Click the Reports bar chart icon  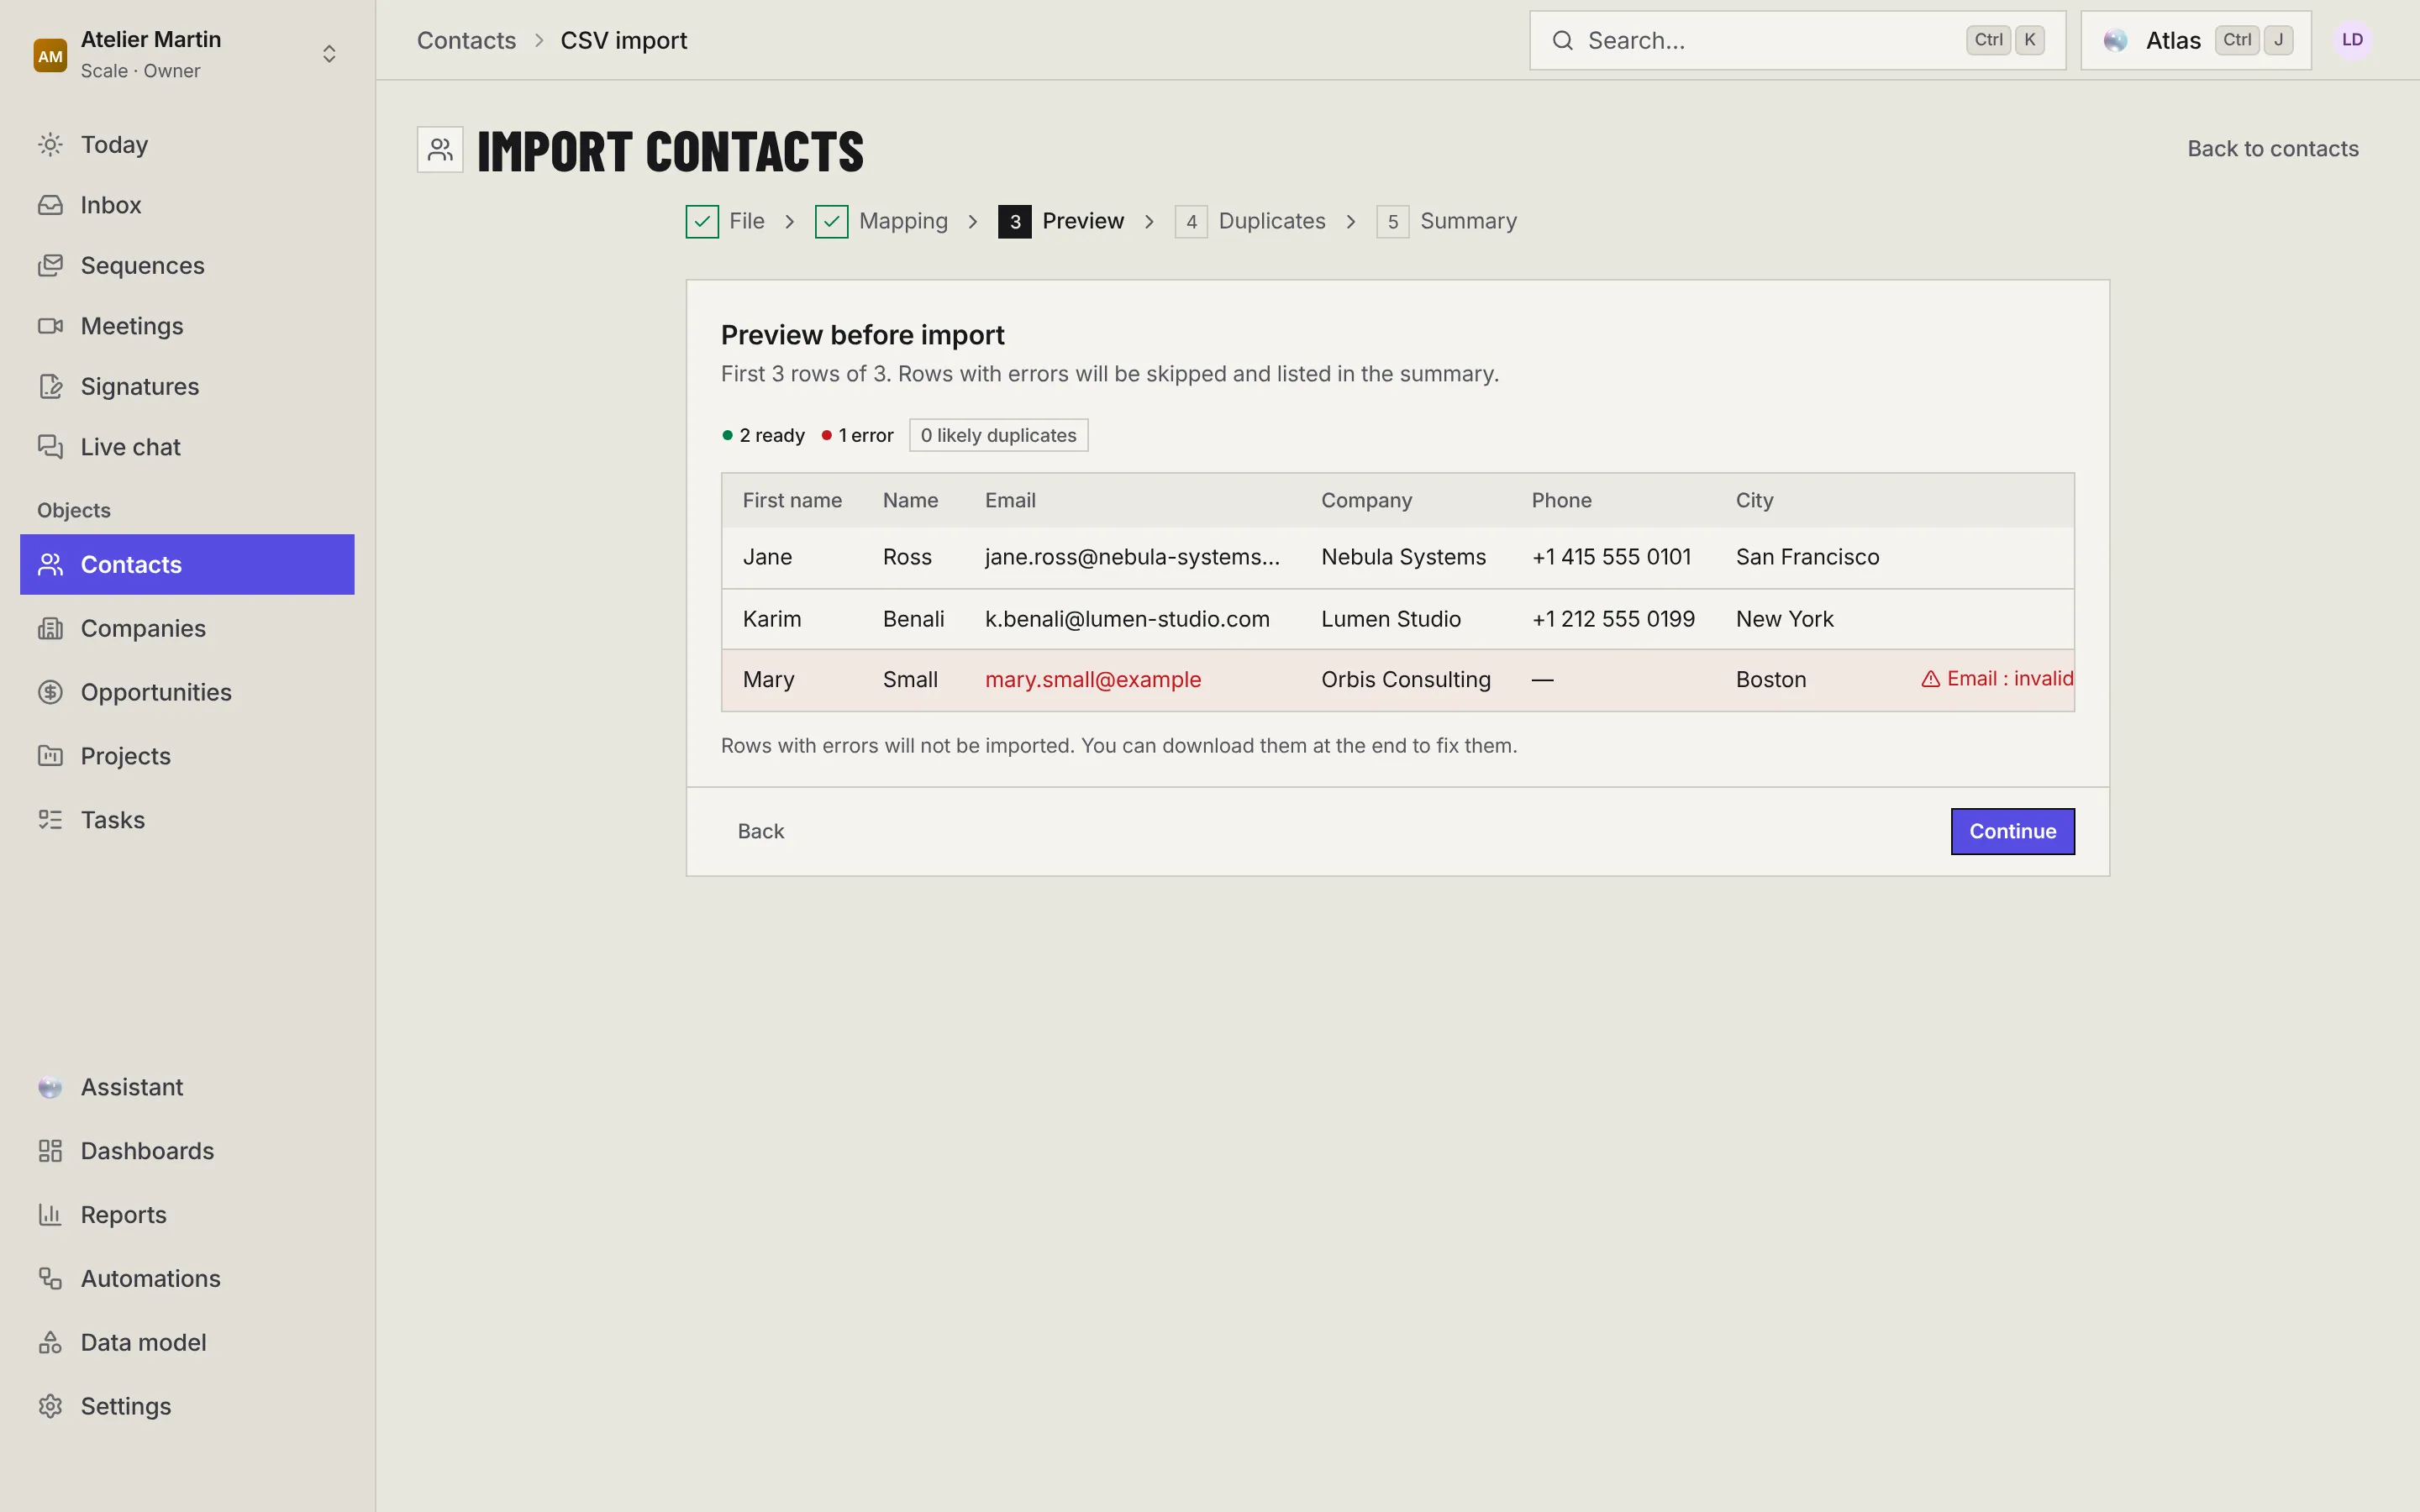point(50,1215)
